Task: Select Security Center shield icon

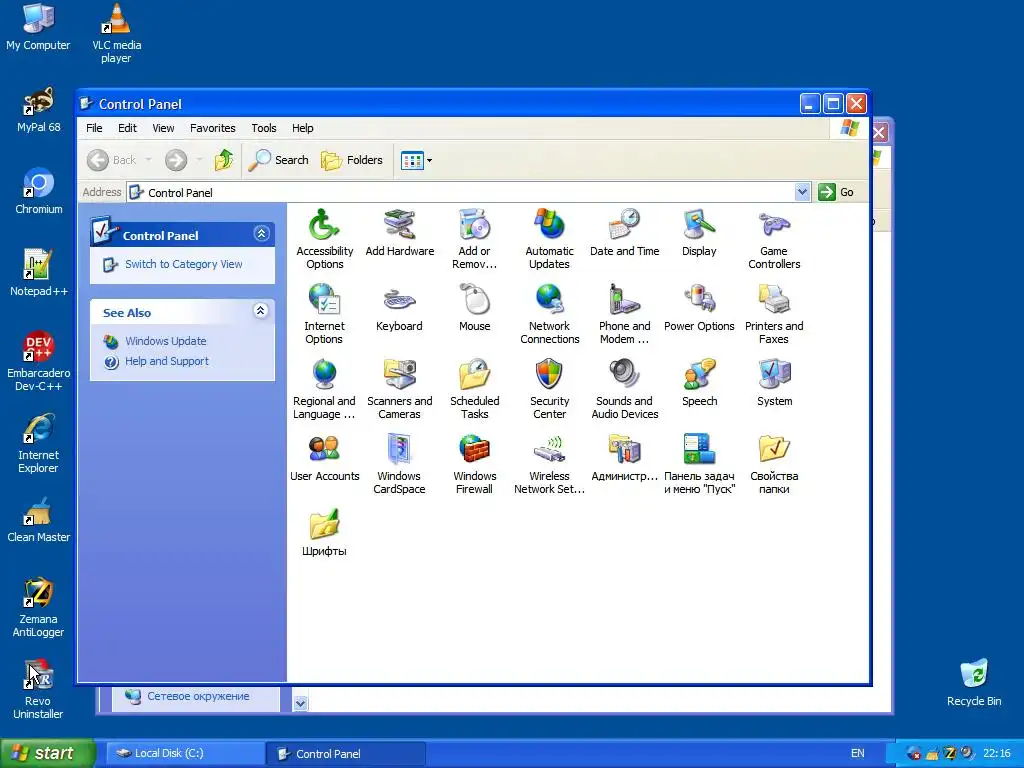Action: coord(550,376)
